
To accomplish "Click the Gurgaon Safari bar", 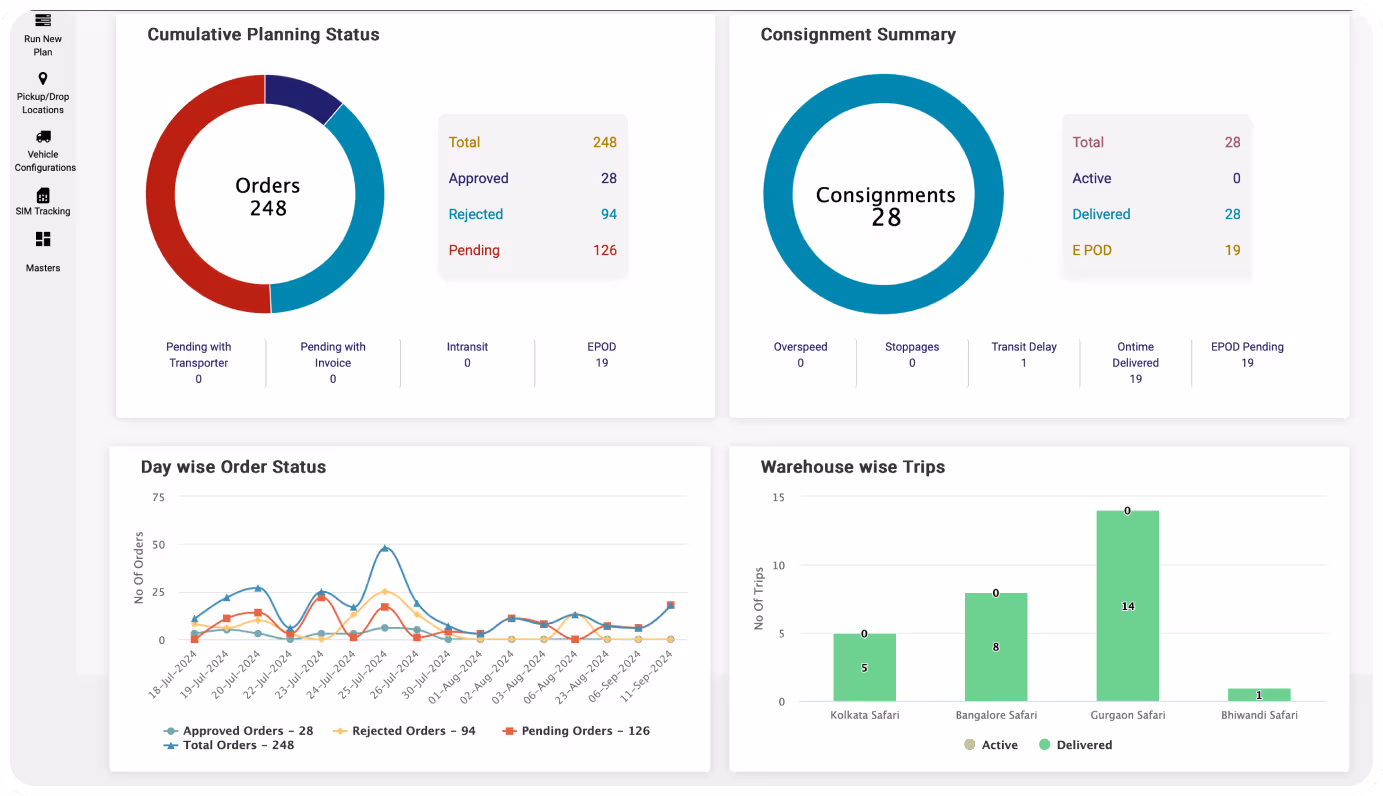I will click(1128, 606).
